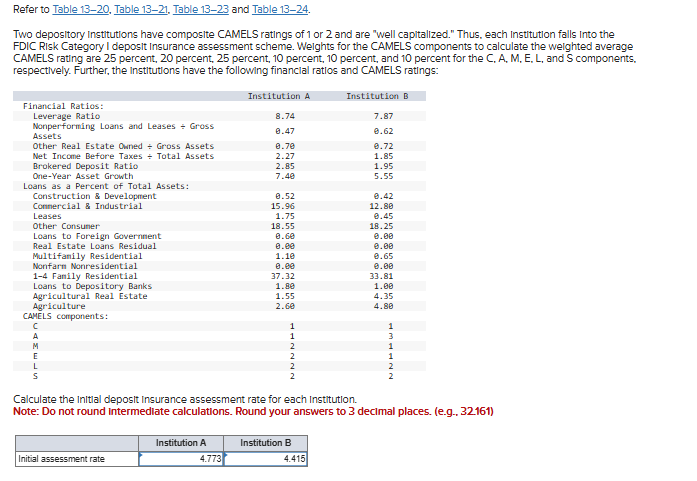Click the Nonfarm Nonresidential label

pos(85,266)
